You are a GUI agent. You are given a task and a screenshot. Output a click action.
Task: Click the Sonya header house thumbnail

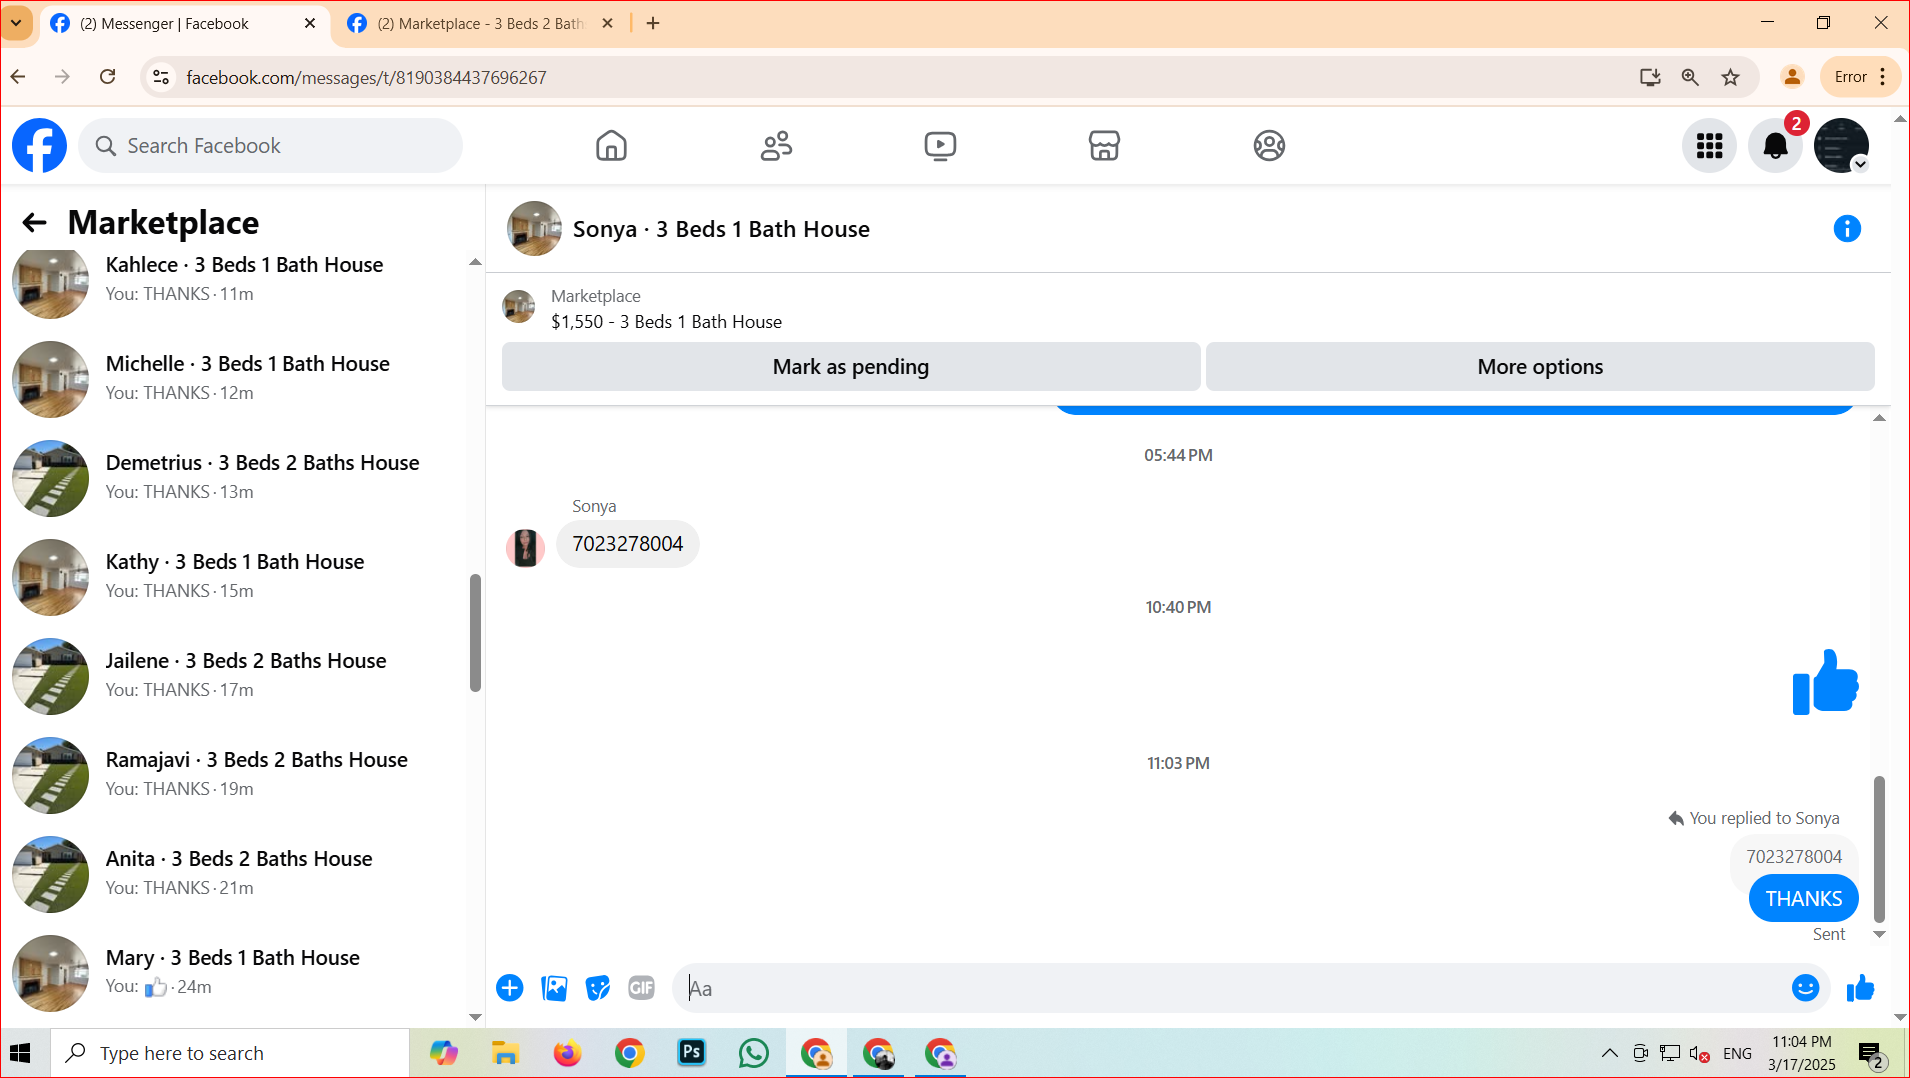coord(534,229)
